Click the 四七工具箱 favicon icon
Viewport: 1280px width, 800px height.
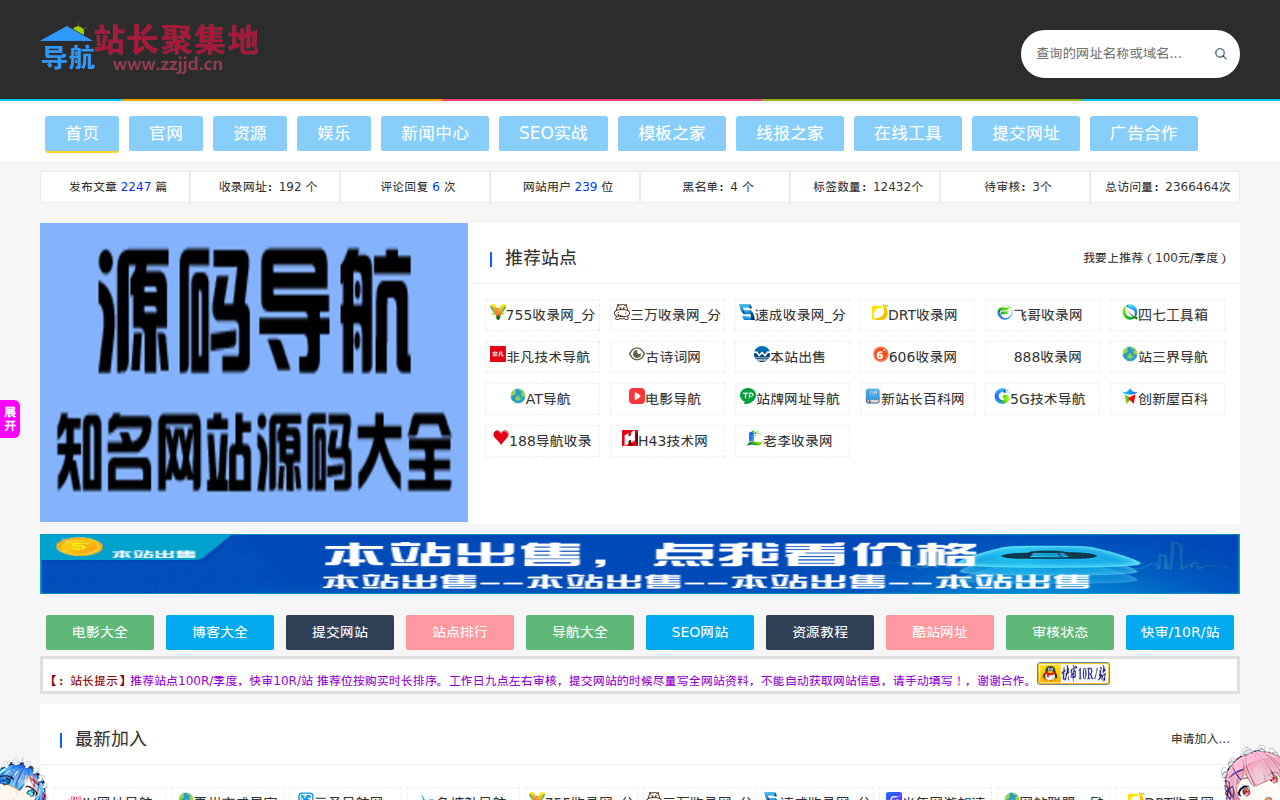(x=1130, y=313)
